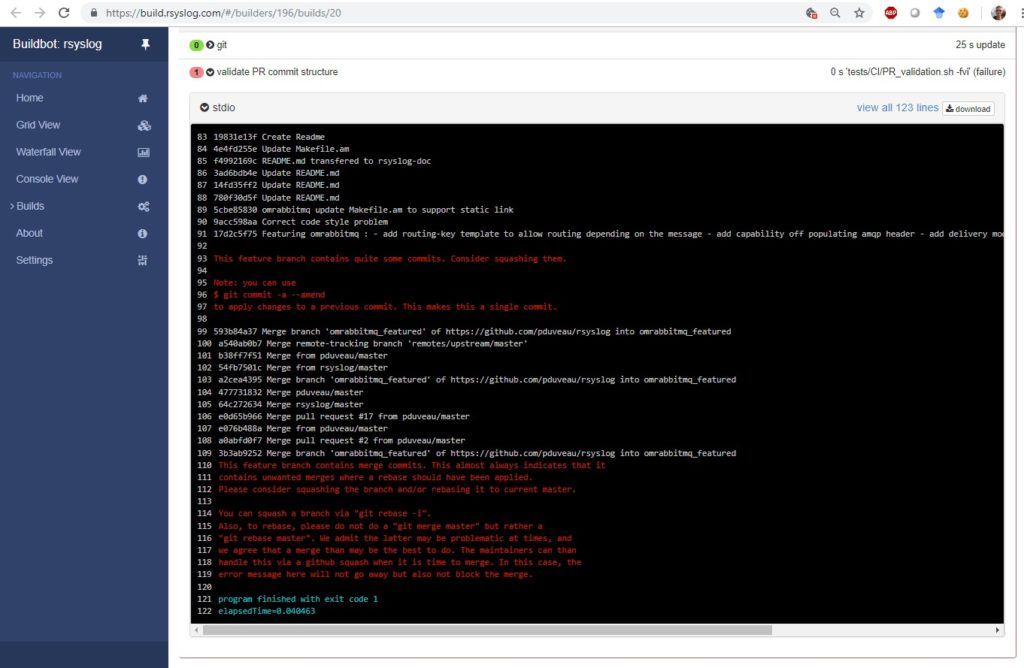The width and height of the screenshot is (1024, 668).
Task: Click the gray circle extension icon
Action: (x=915, y=13)
